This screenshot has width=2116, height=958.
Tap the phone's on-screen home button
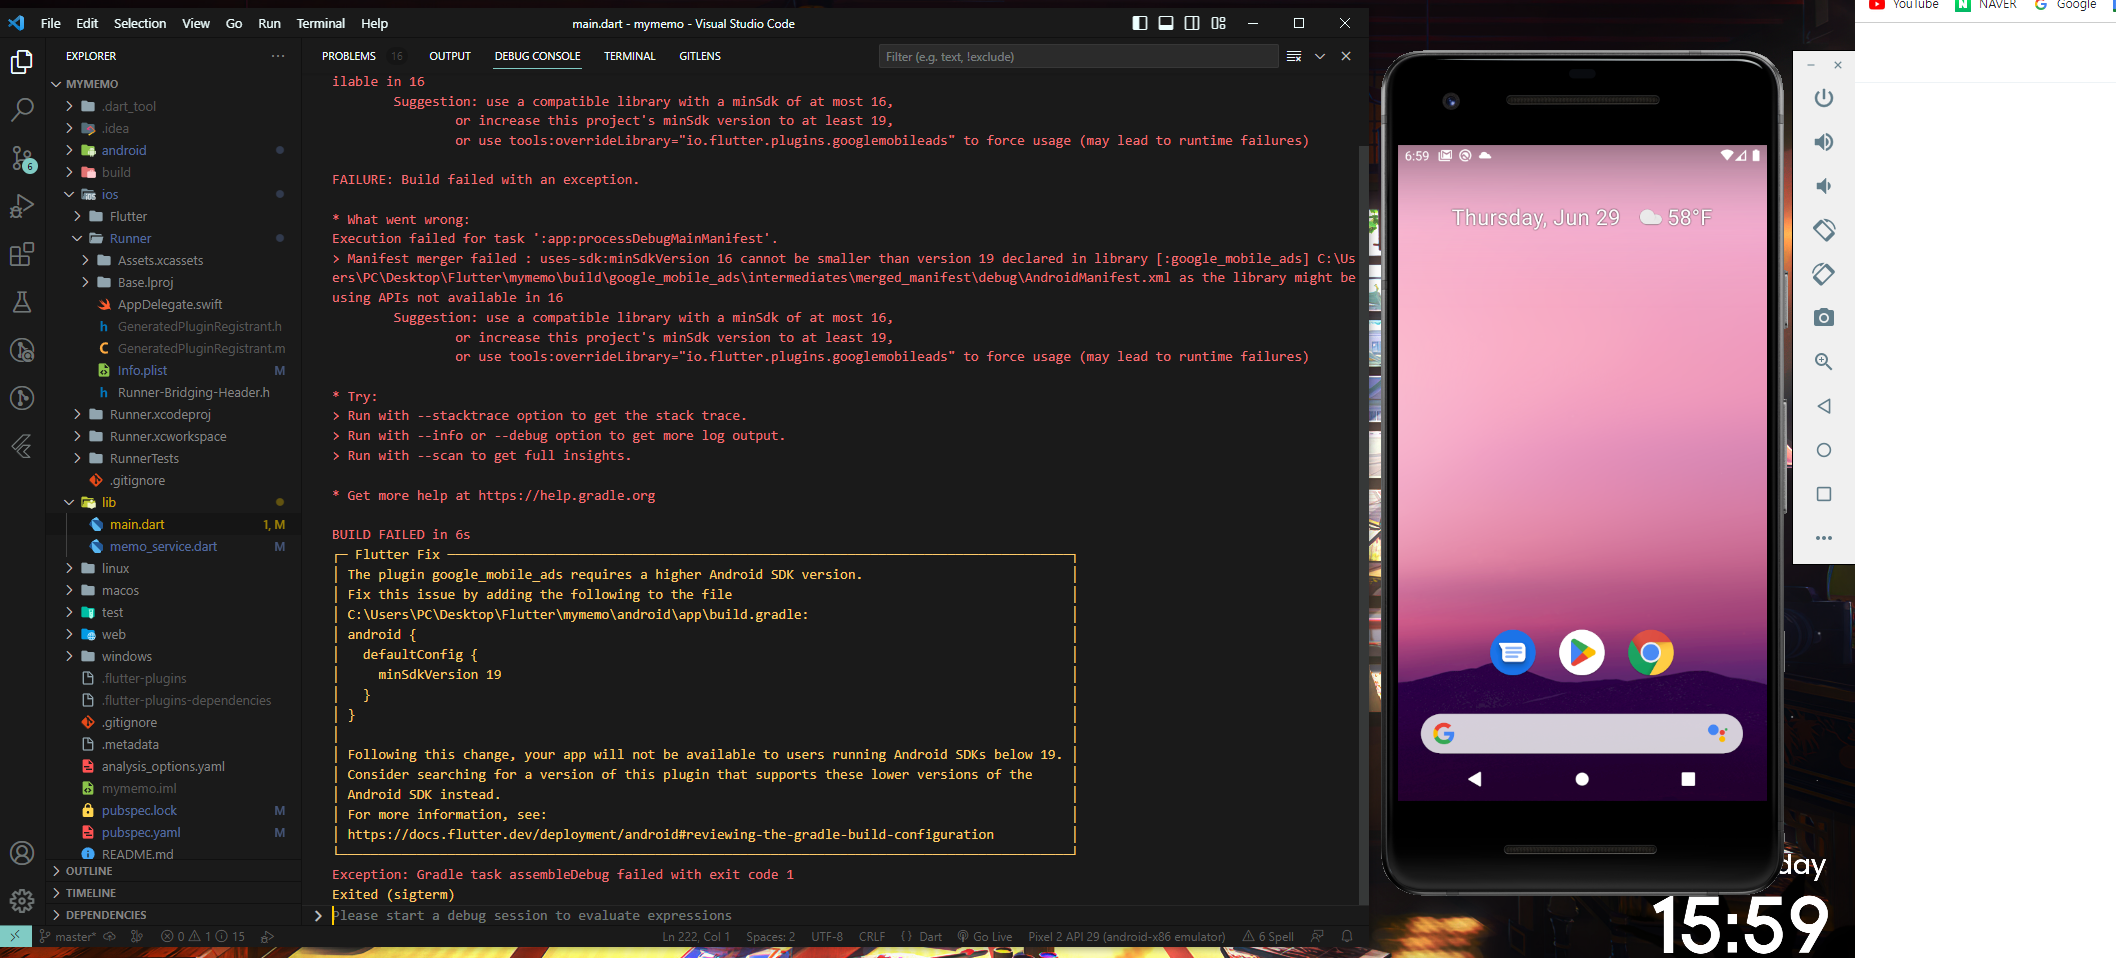point(1582,779)
